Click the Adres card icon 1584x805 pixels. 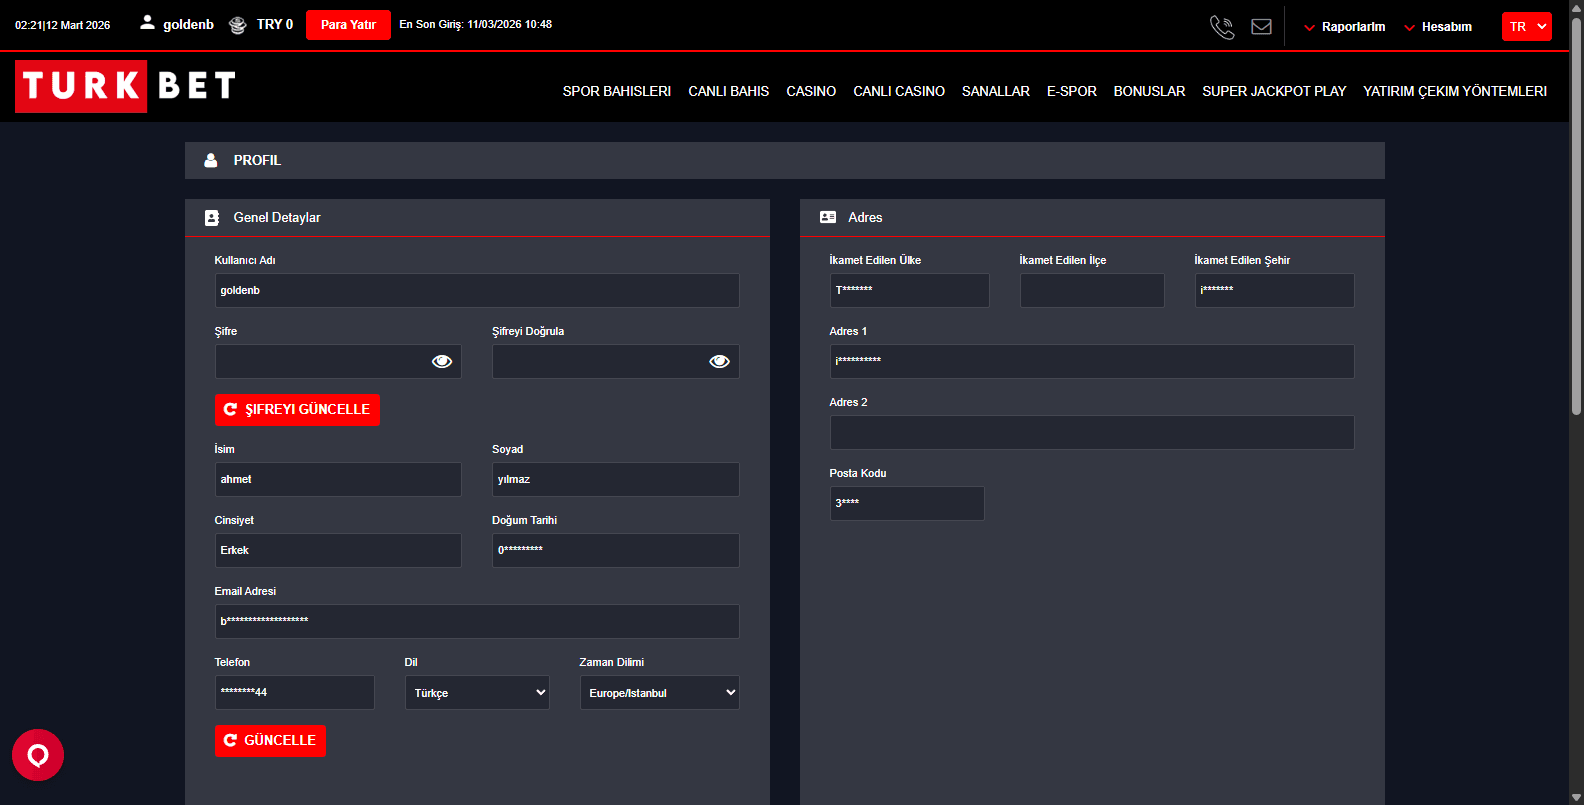pyautogui.click(x=828, y=217)
